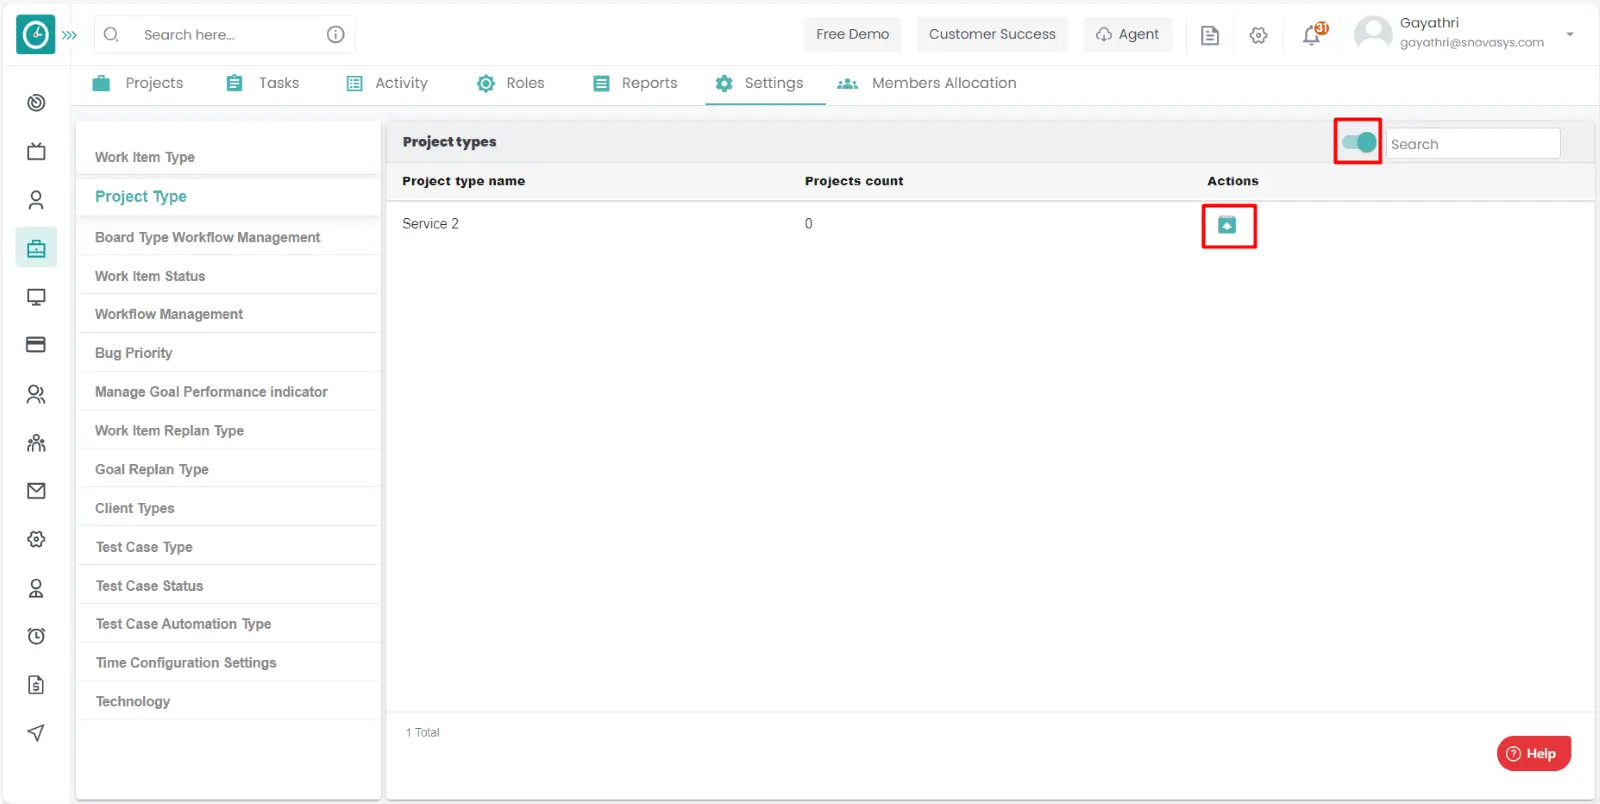
Task: Click the cog sidebar icon
Action: (36, 539)
